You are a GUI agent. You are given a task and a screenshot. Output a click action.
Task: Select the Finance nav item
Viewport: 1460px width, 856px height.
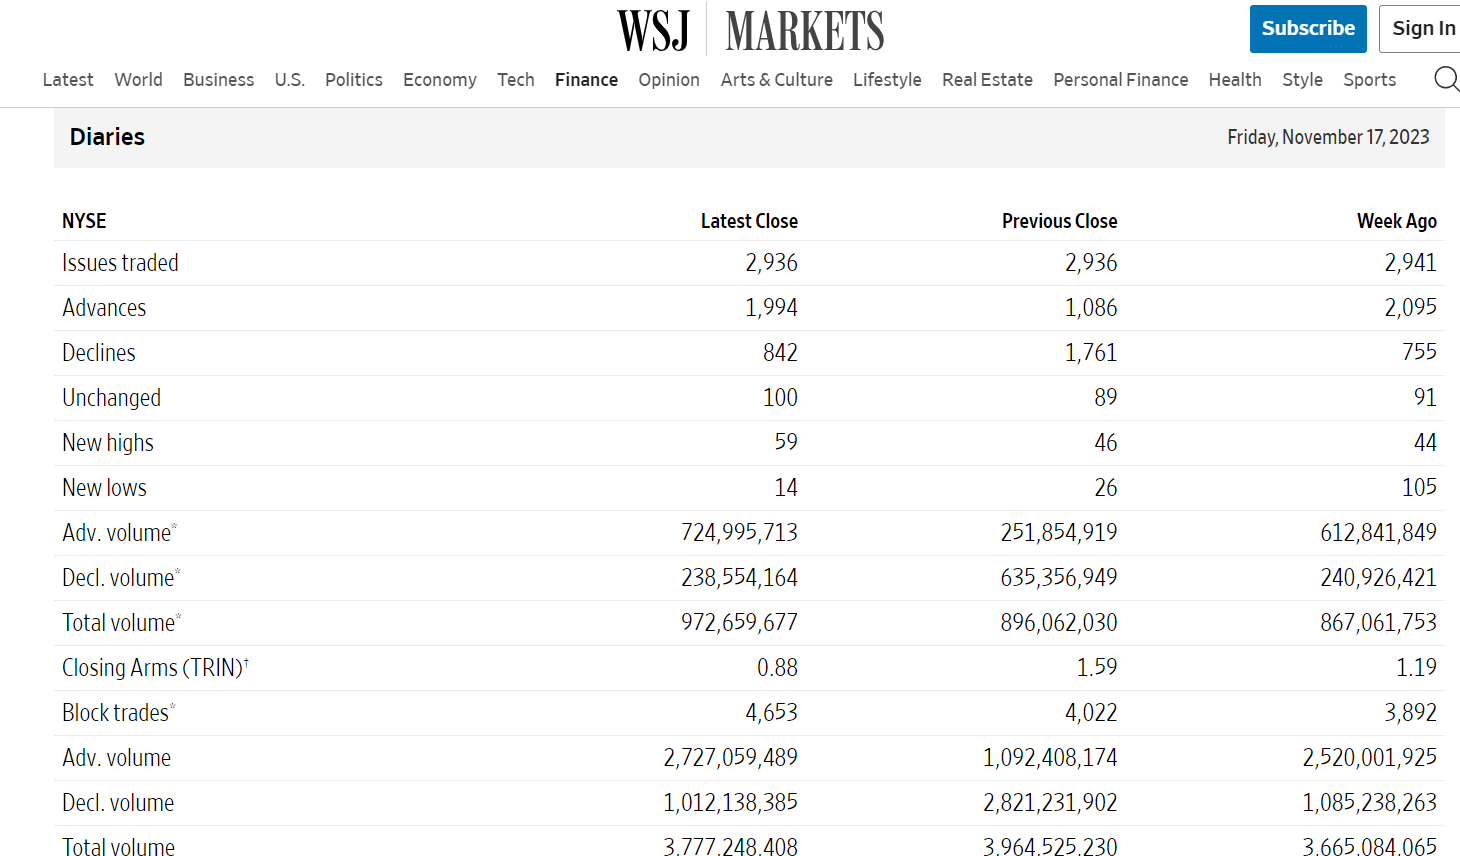586,80
